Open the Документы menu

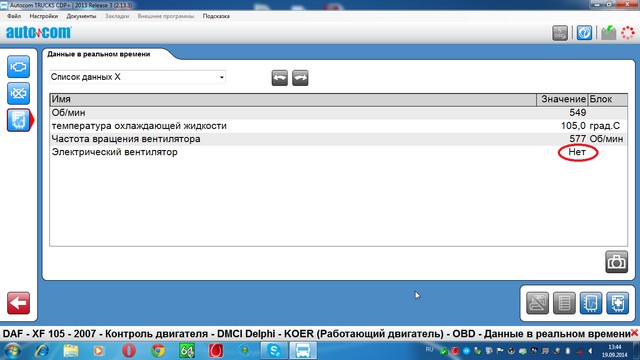81,16
